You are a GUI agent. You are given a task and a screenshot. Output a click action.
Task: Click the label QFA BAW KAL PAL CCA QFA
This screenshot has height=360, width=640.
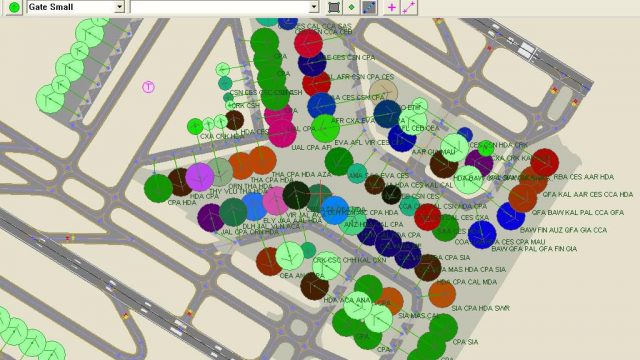click(x=578, y=212)
